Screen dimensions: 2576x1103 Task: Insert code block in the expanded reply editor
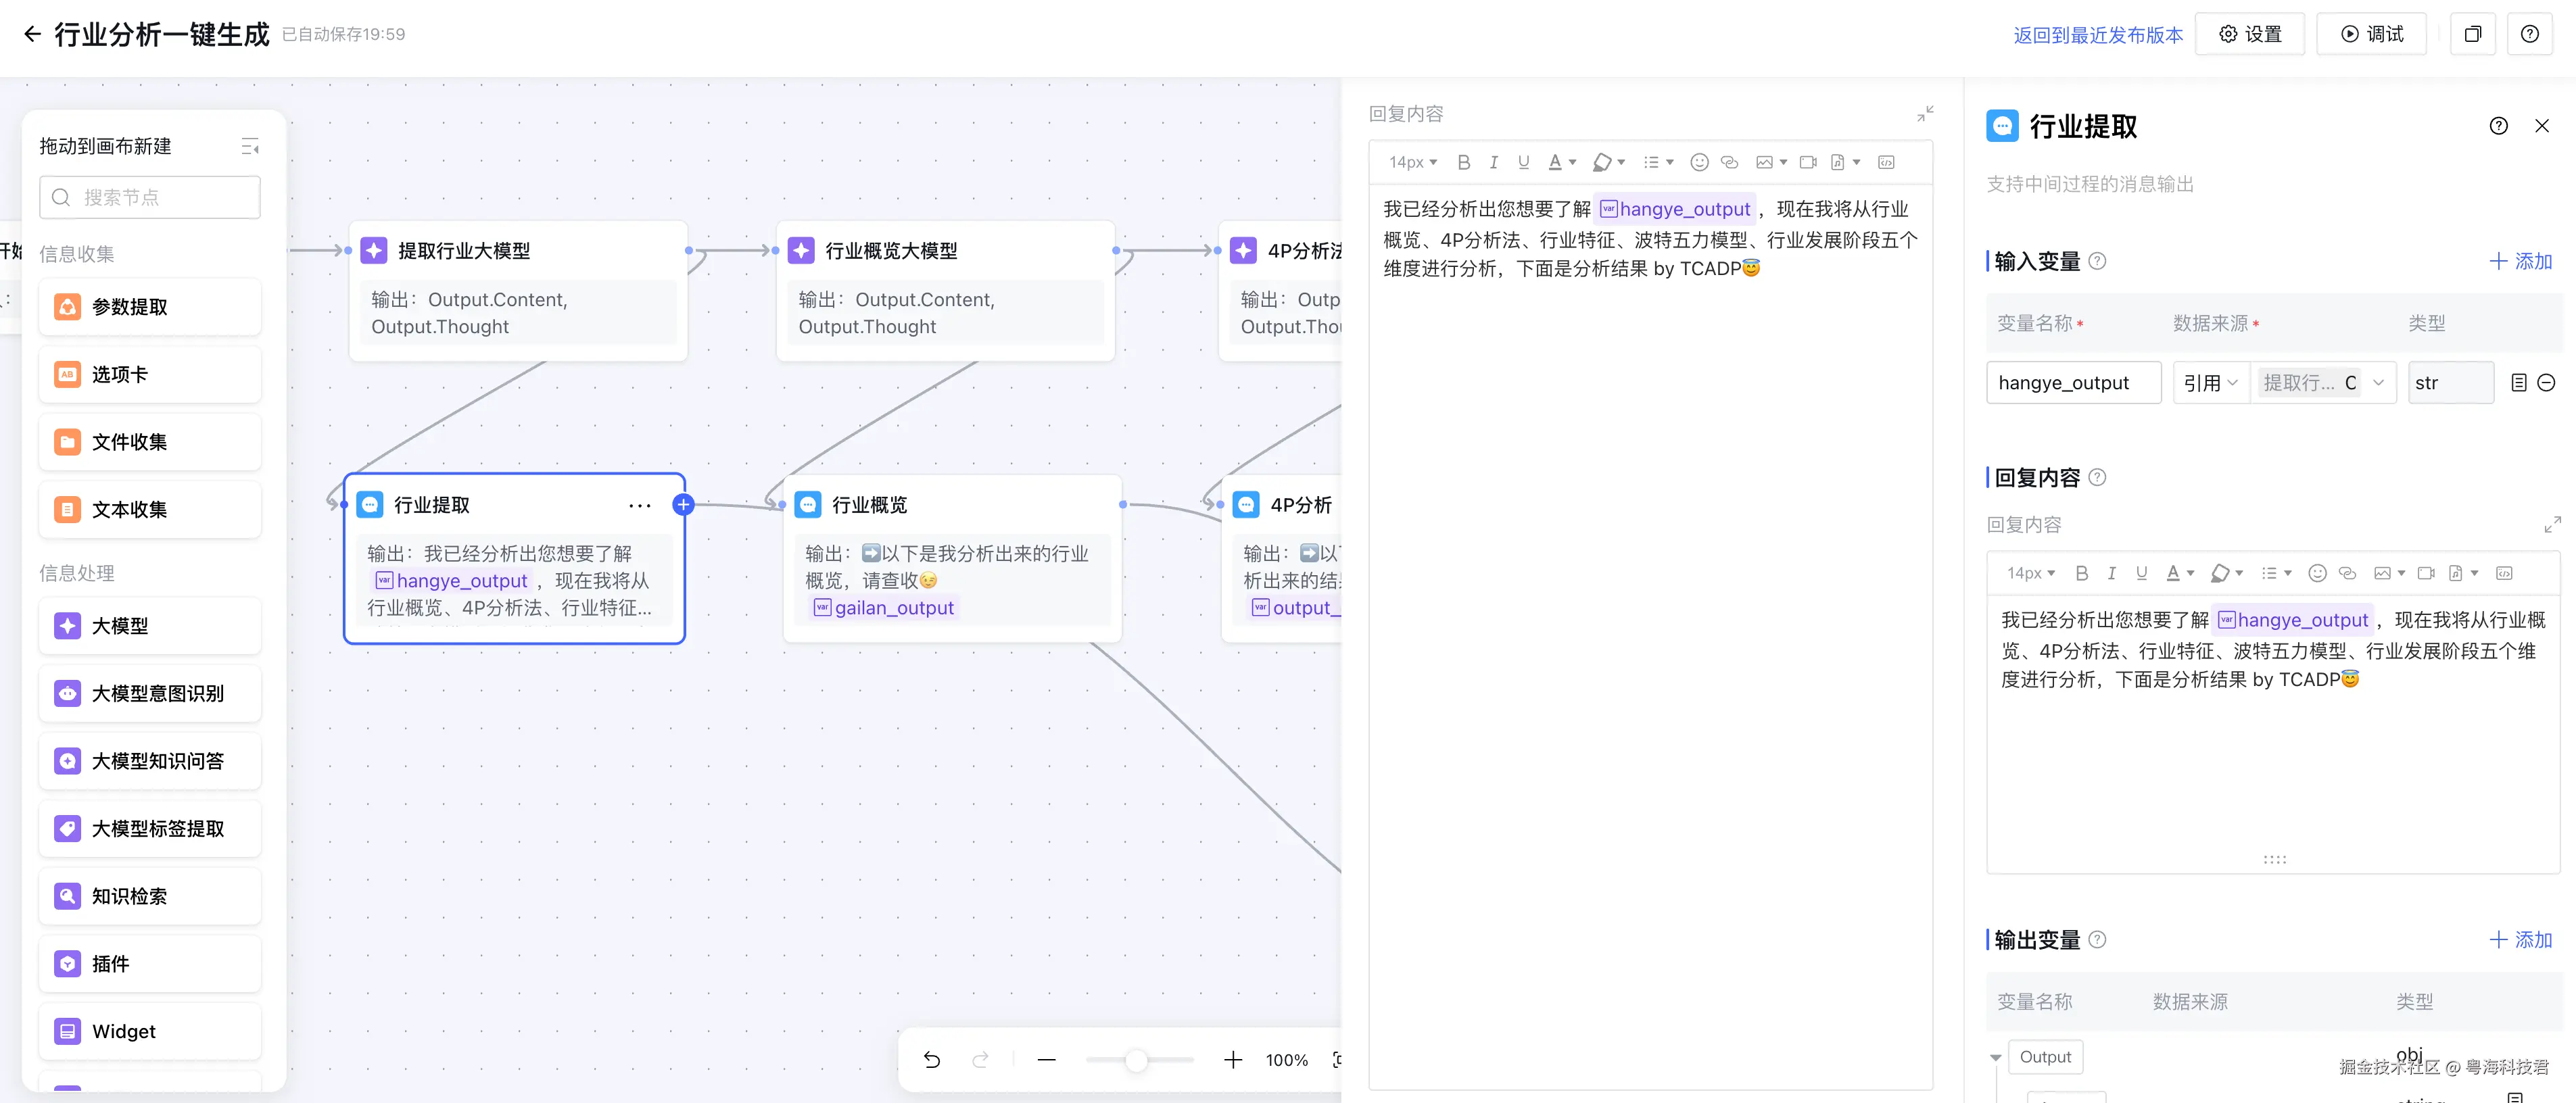(x=1886, y=162)
